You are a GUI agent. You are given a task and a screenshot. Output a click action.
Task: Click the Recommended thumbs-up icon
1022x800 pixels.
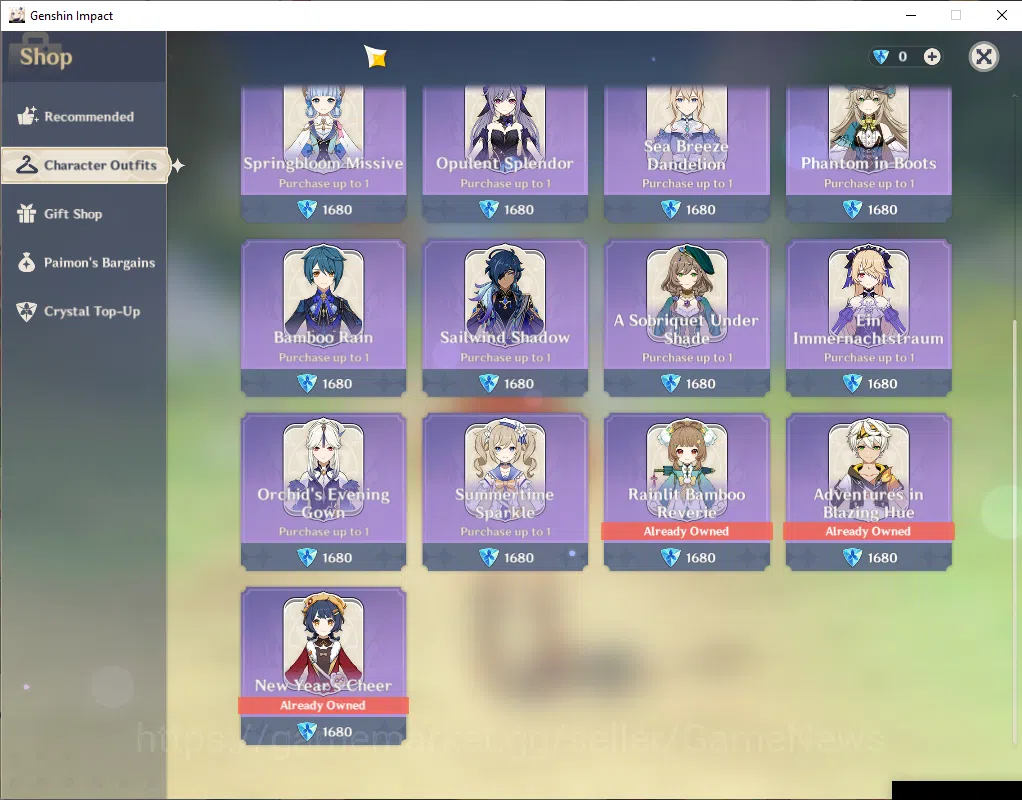[x=27, y=116]
